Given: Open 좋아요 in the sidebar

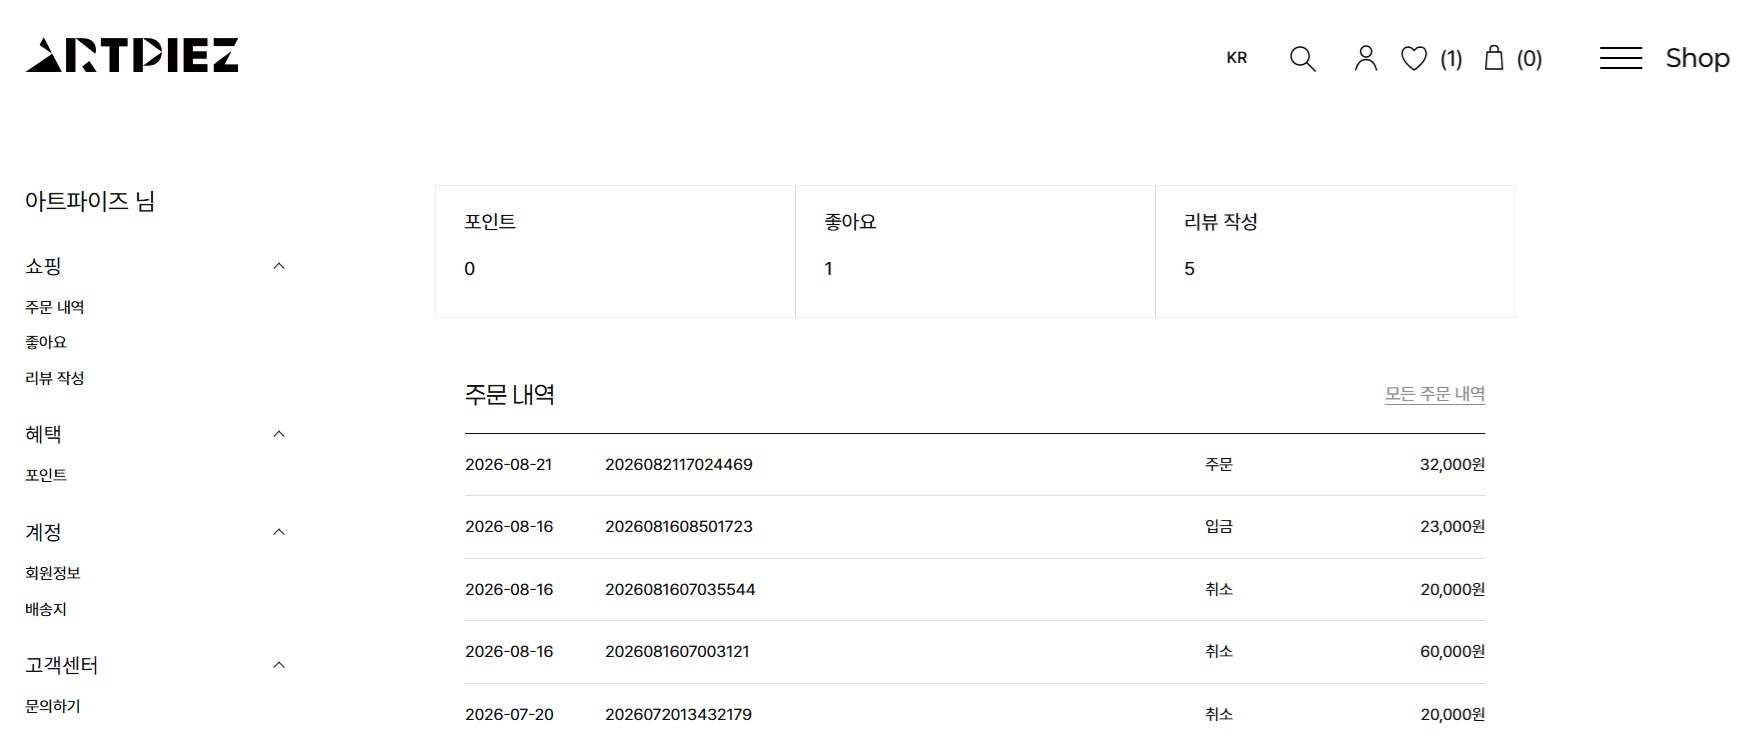Looking at the screenshot, I should point(46,342).
